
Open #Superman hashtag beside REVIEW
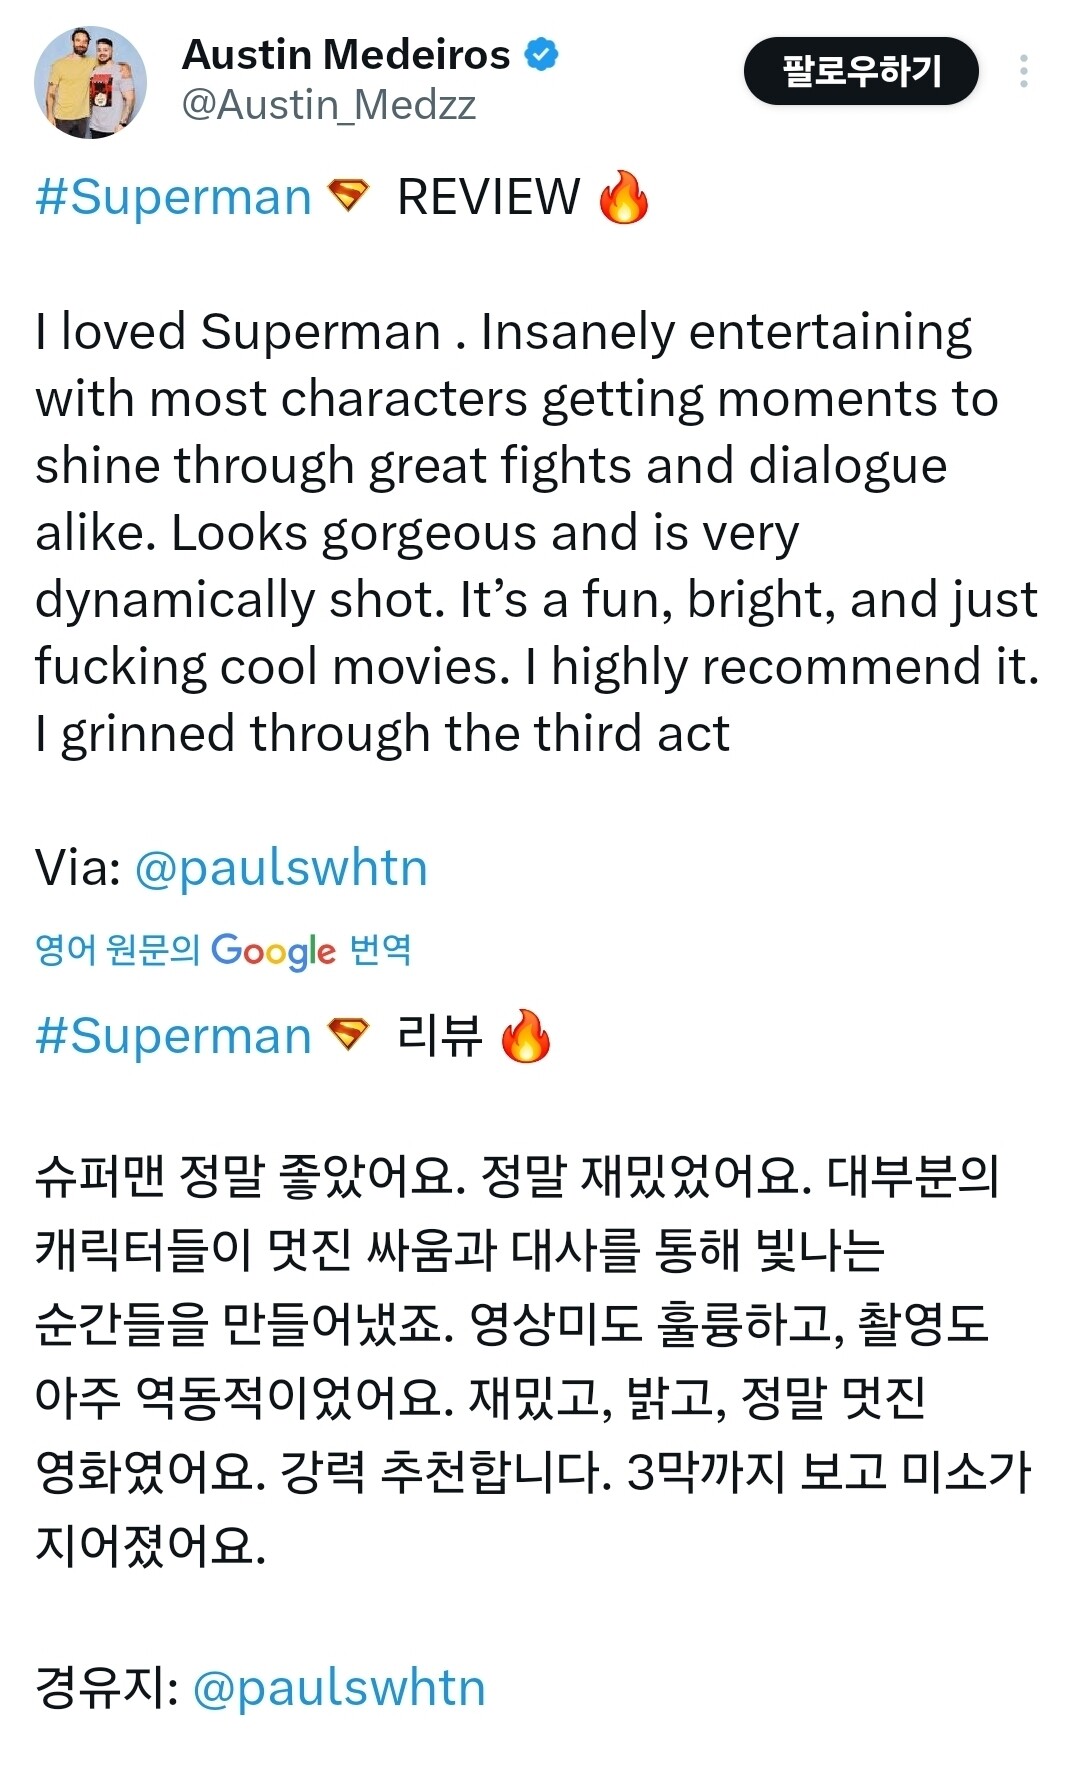(x=173, y=197)
